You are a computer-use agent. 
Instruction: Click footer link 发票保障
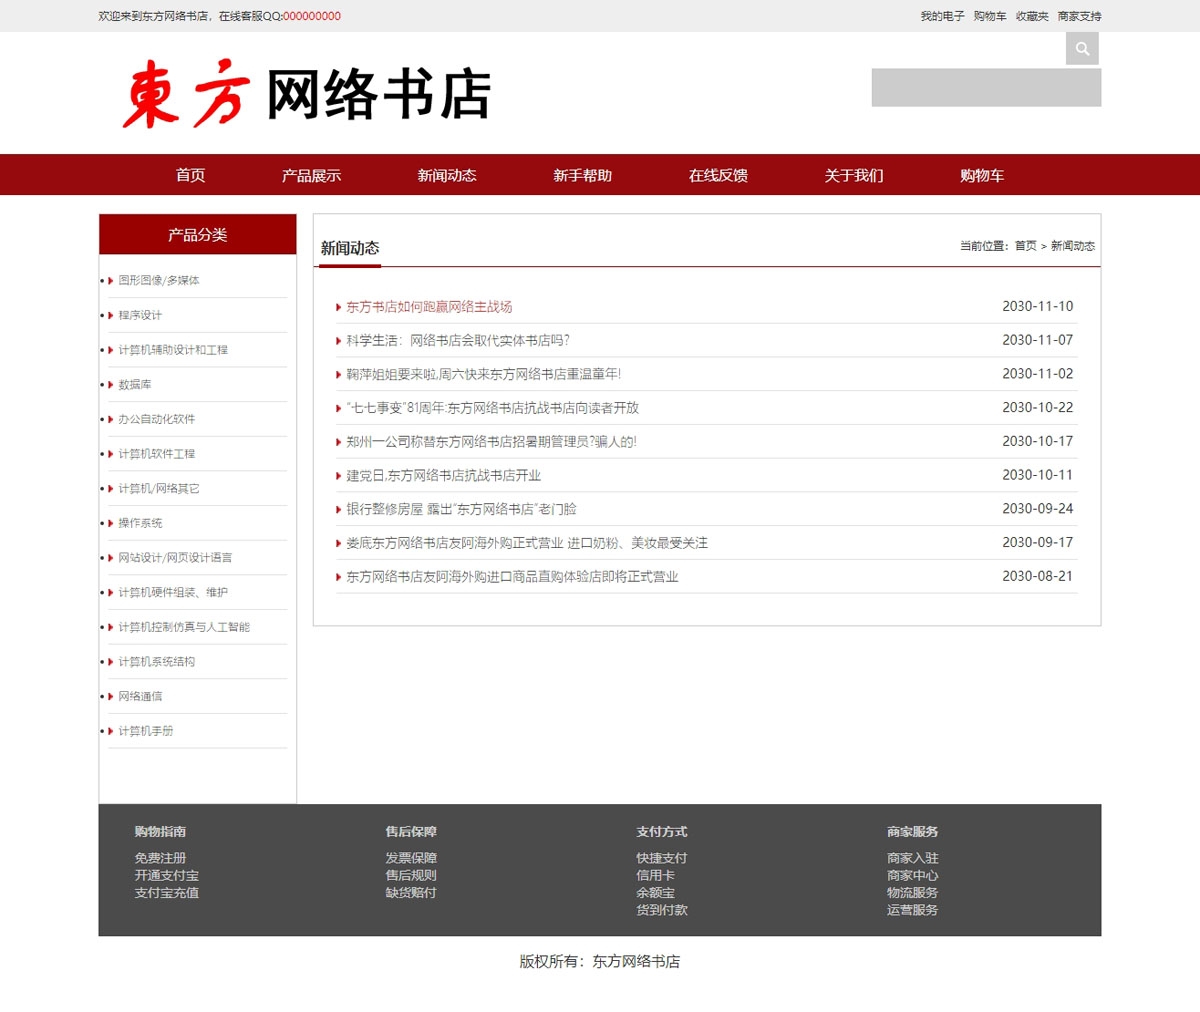tap(411, 858)
